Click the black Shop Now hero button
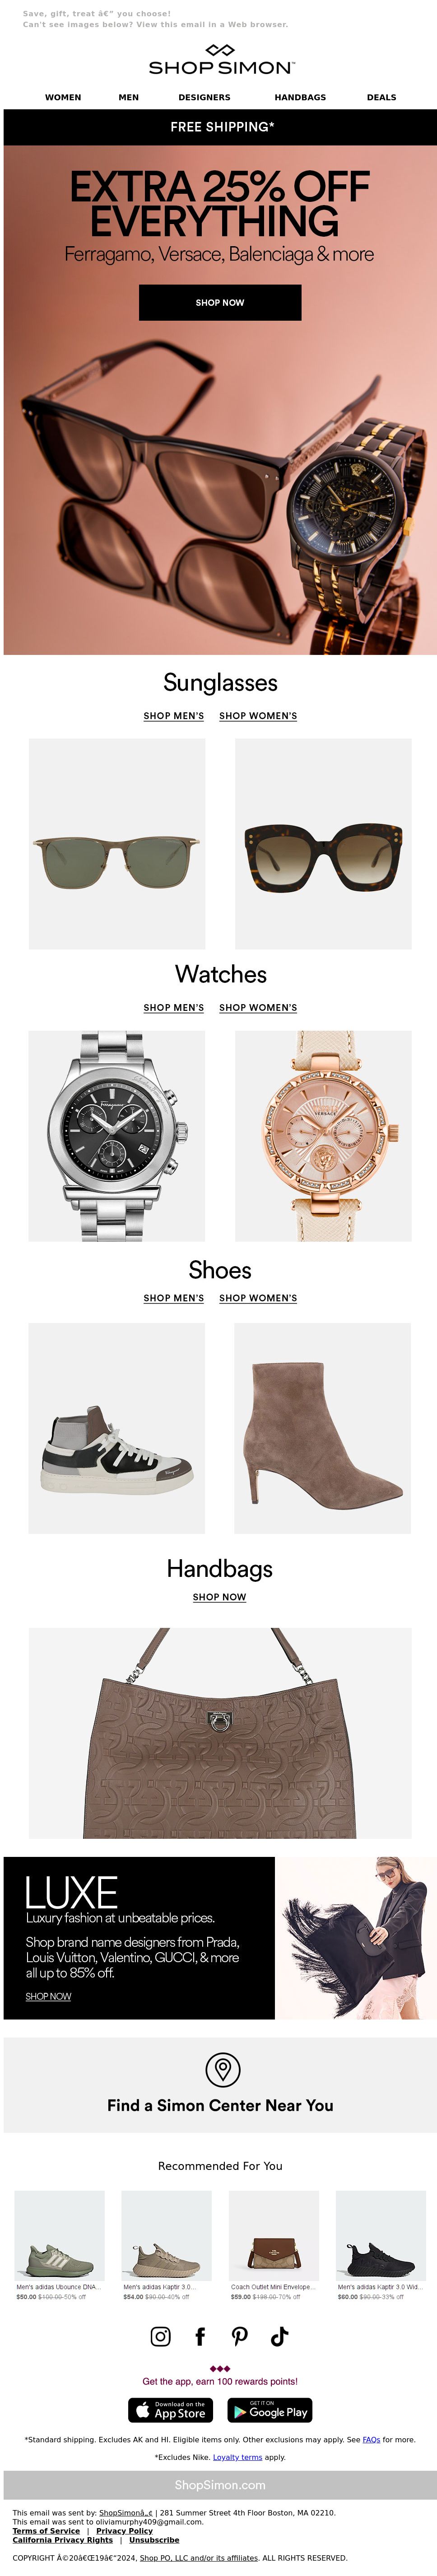This screenshot has height=2576, width=437. pos(220,302)
